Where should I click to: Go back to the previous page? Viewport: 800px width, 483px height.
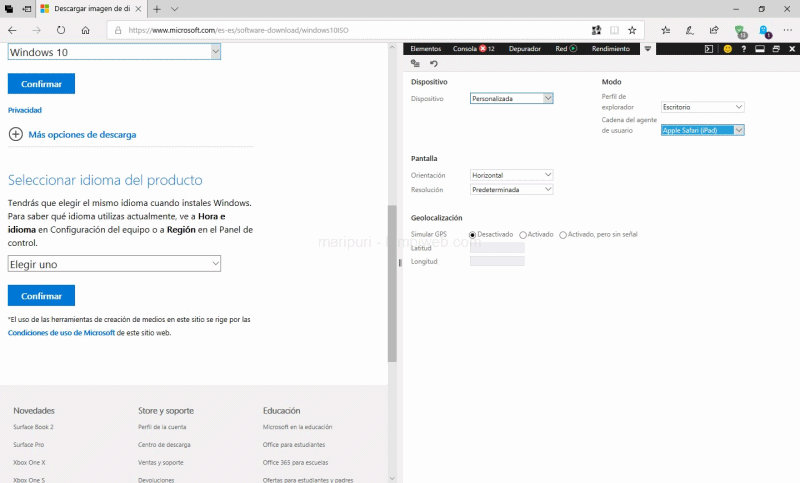[x=12, y=30]
